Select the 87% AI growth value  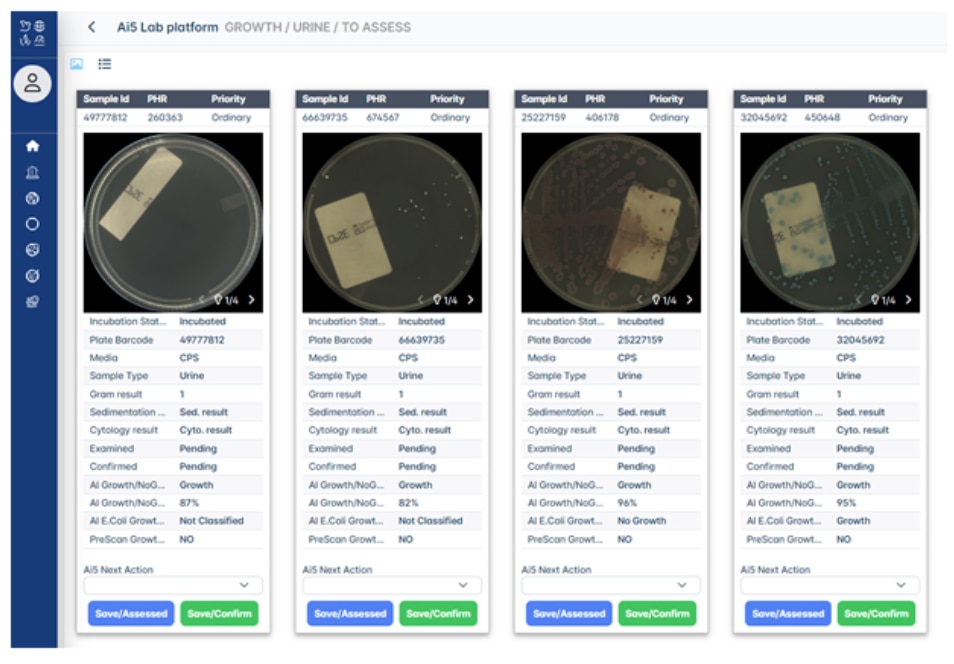(189, 503)
